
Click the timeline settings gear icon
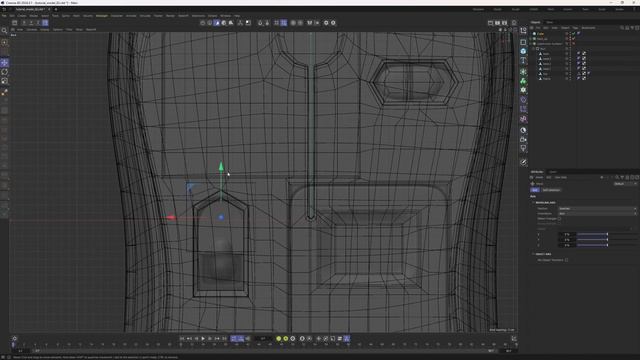[x=15, y=338]
